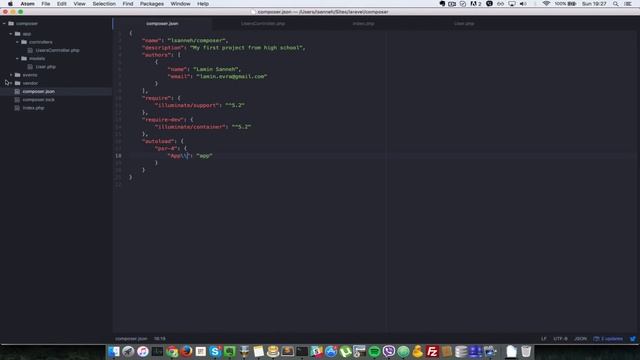
Task: Click the UTF-8 encoding selector
Action: (560, 339)
